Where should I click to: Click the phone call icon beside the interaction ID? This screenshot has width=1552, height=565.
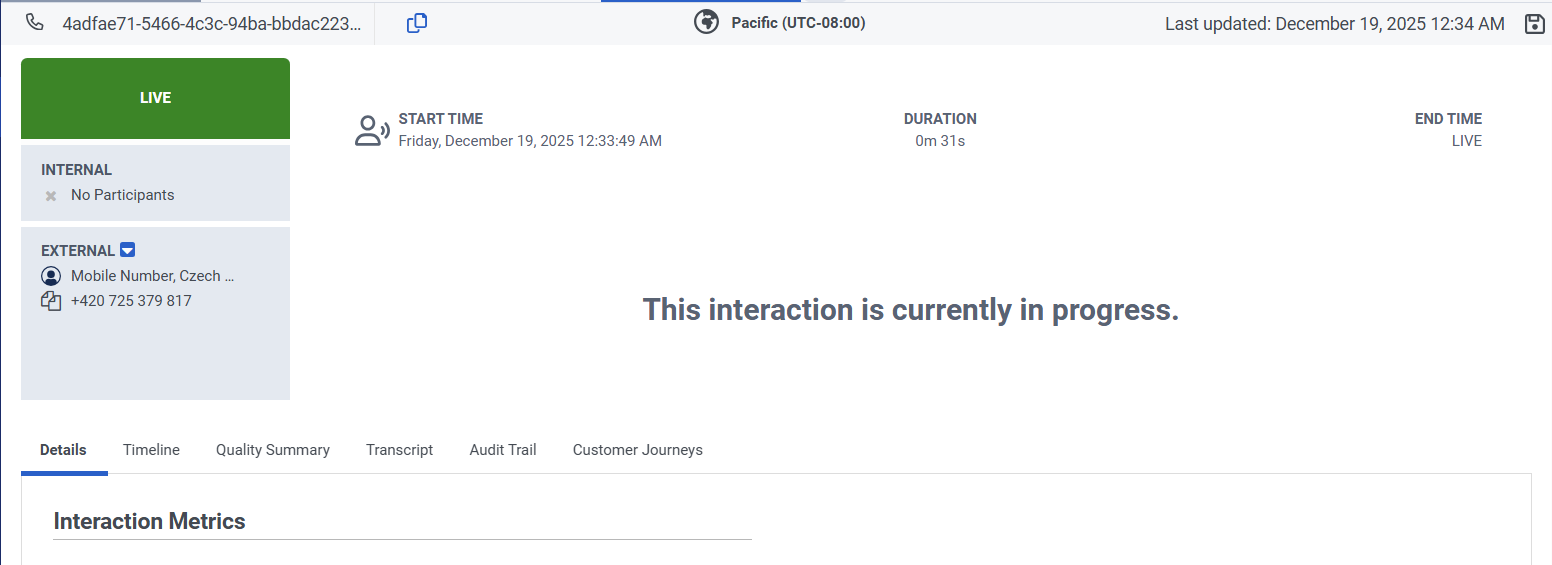coord(34,23)
